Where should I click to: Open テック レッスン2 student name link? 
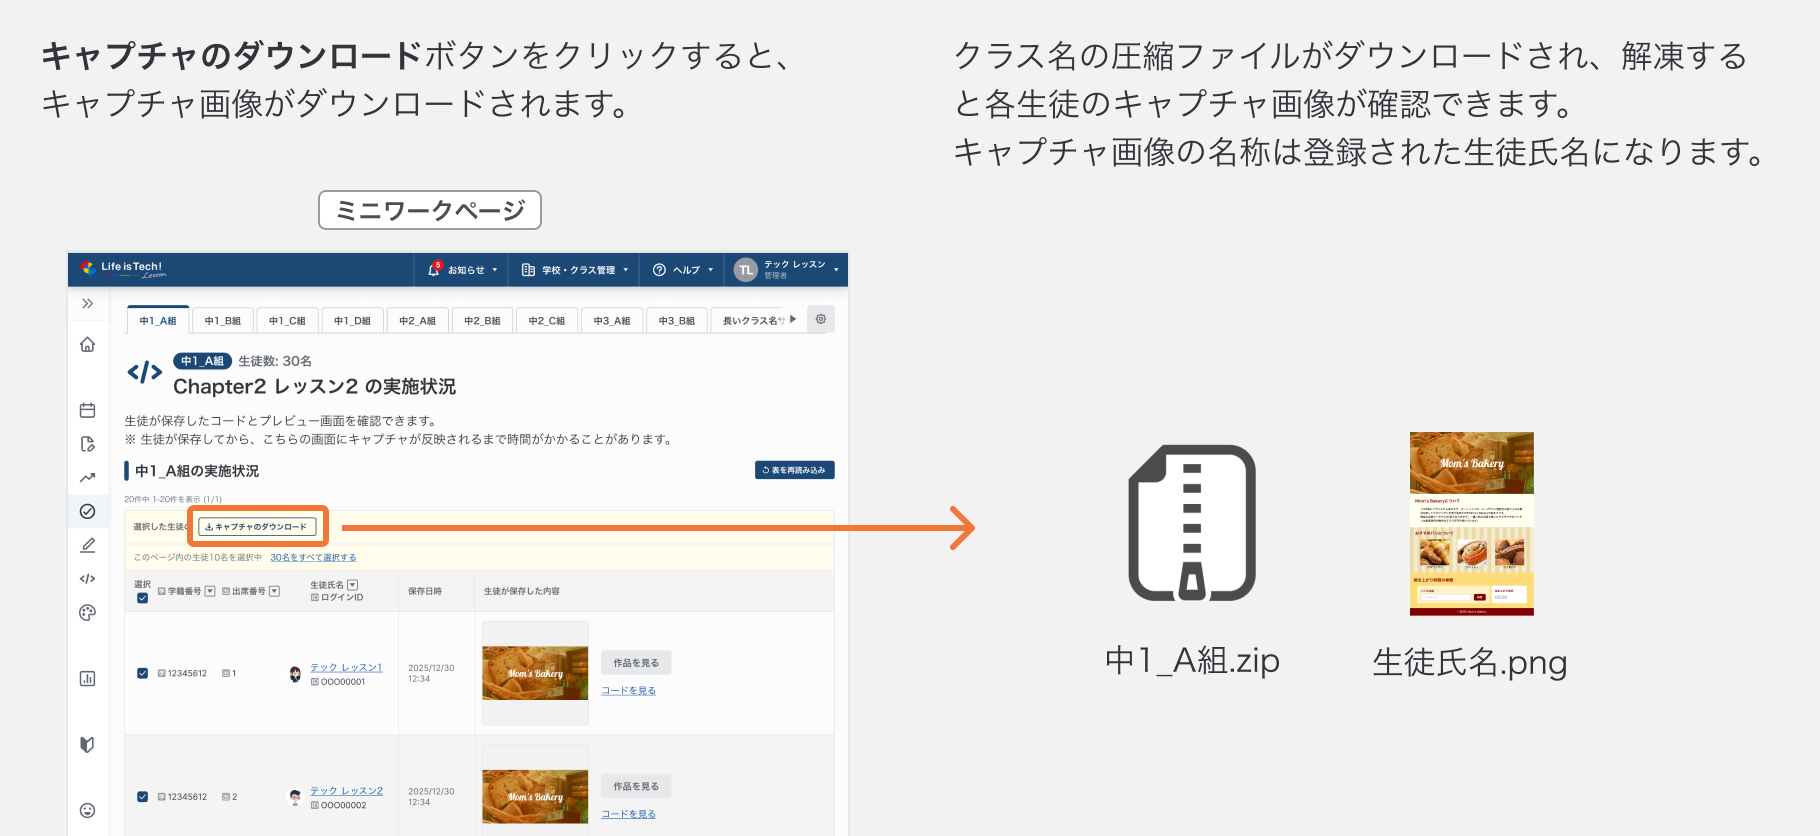pyautogui.click(x=346, y=790)
